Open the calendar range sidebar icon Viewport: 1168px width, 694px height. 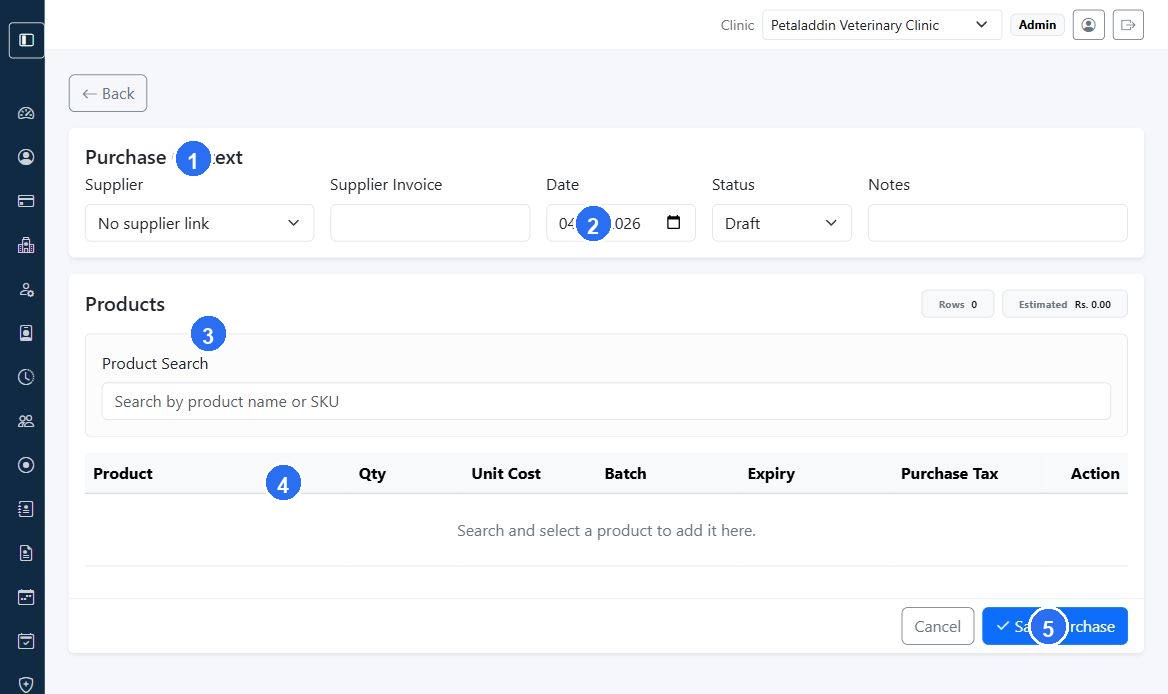pos(26,597)
